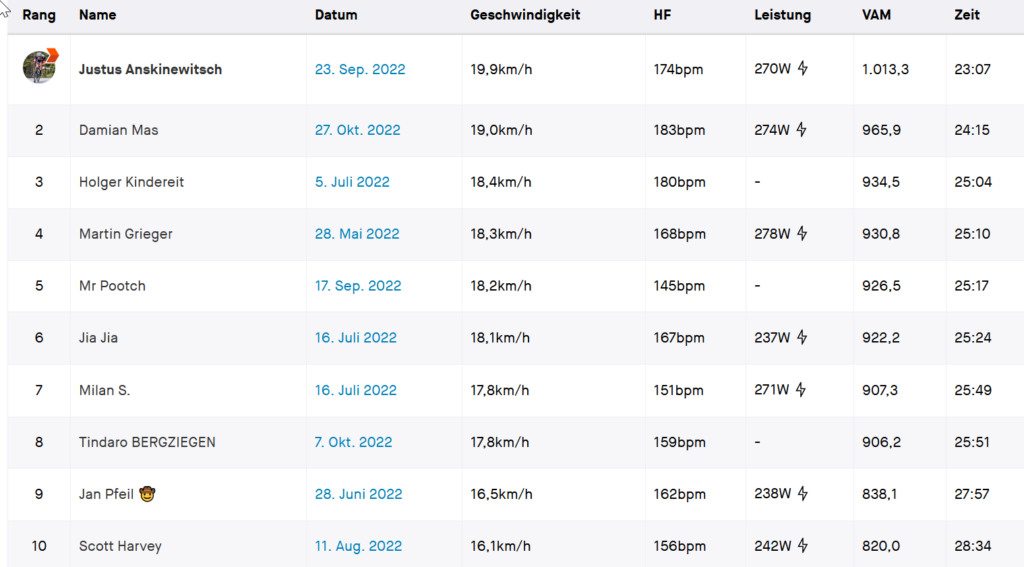
Task: Click power meter icon next to 270W
Action: [802, 69]
